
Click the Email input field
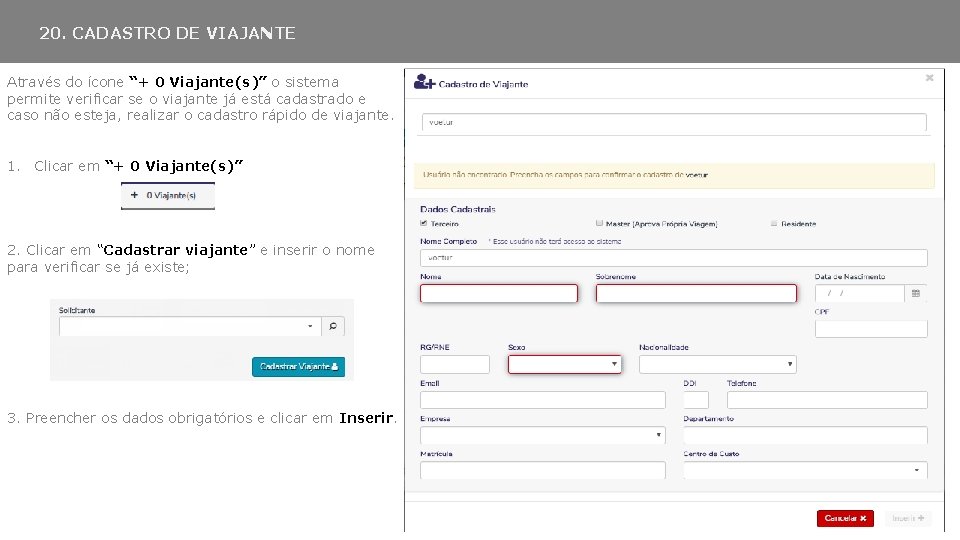coord(542,400)
